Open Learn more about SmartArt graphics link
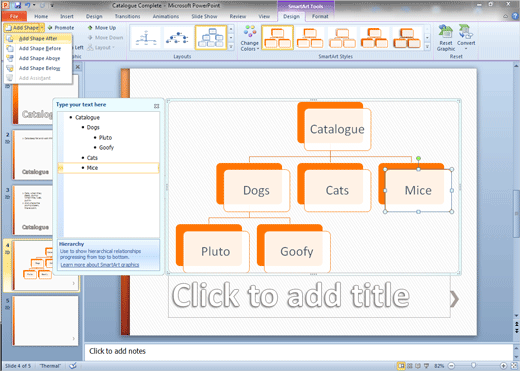Image resolution: width=520 pixels, height=371 pixels. pyautogui.click(x=100, y=265)
